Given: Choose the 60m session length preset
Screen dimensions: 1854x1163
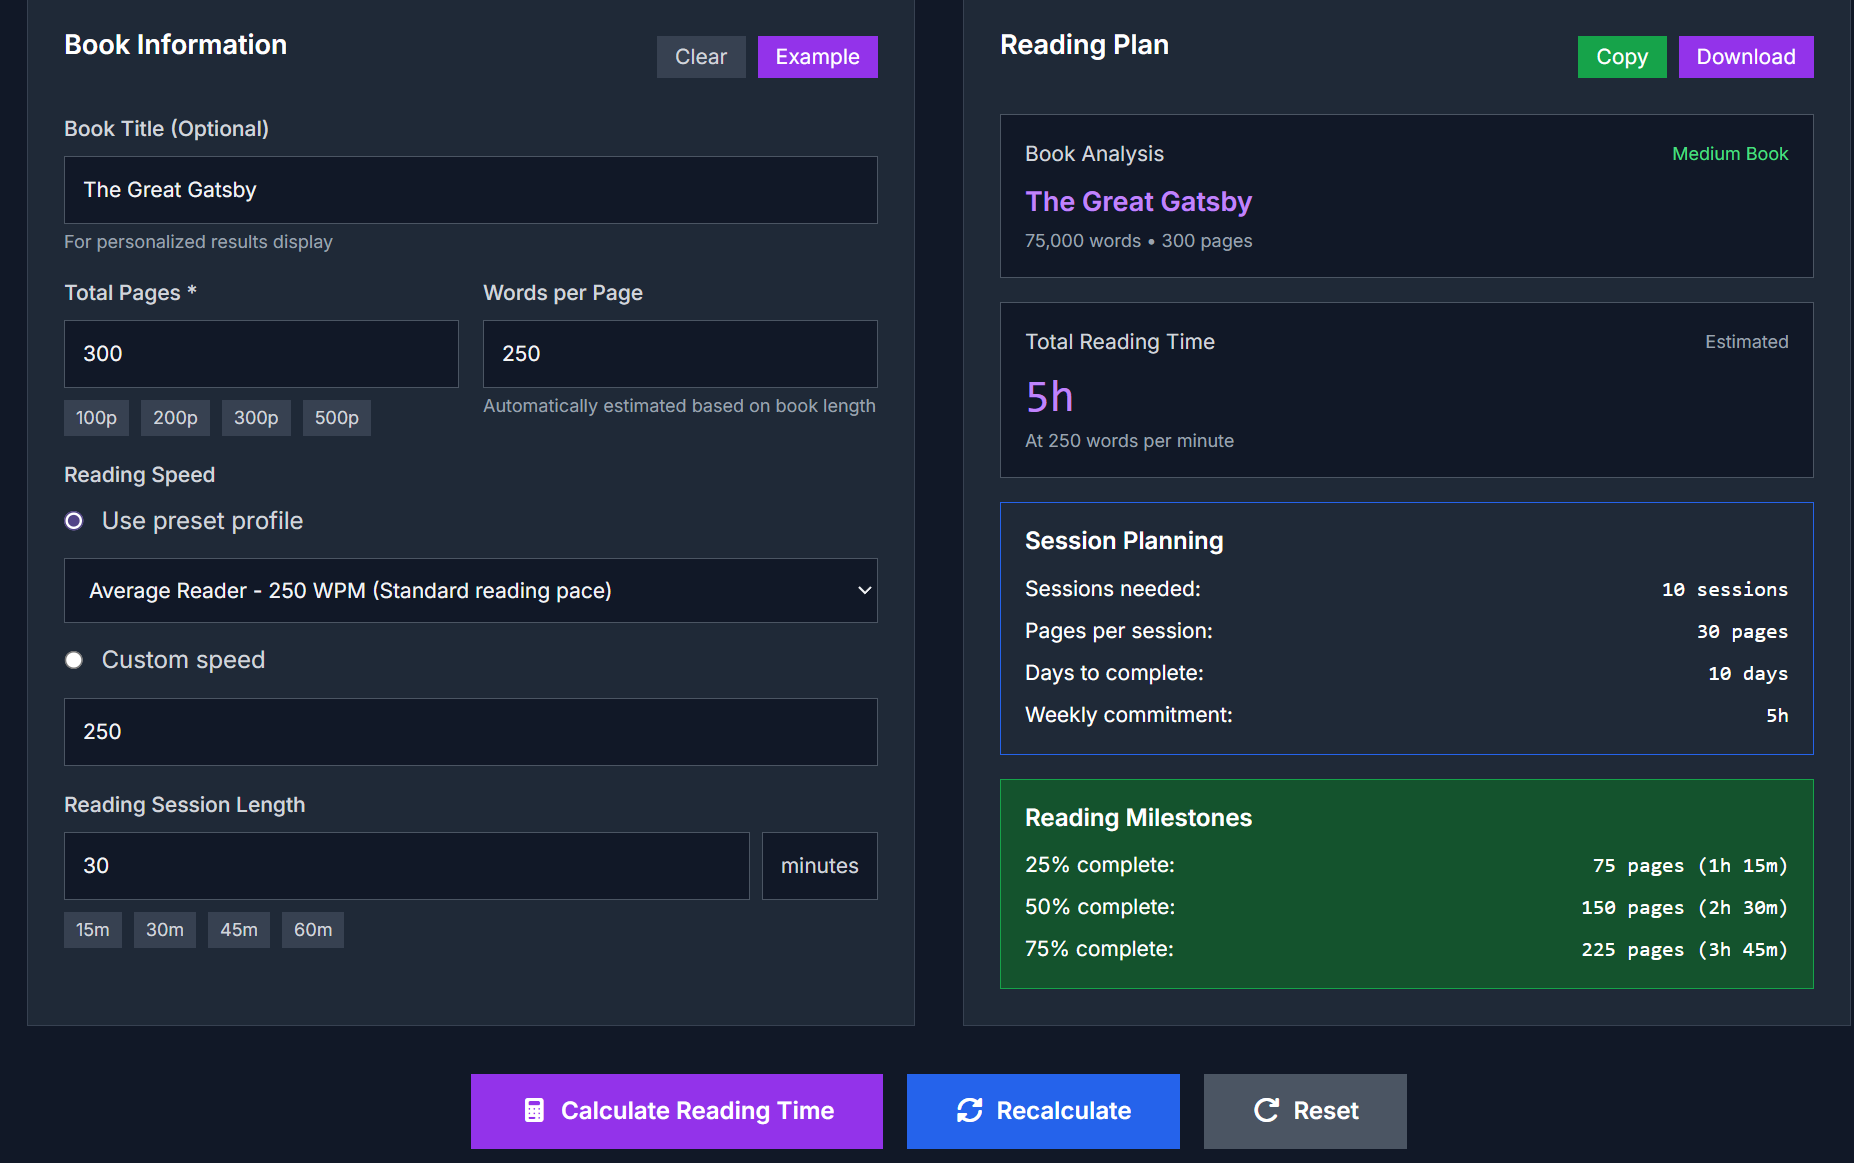Looking at the screenshot, I should pyautogui.click(x=313, y=930).
